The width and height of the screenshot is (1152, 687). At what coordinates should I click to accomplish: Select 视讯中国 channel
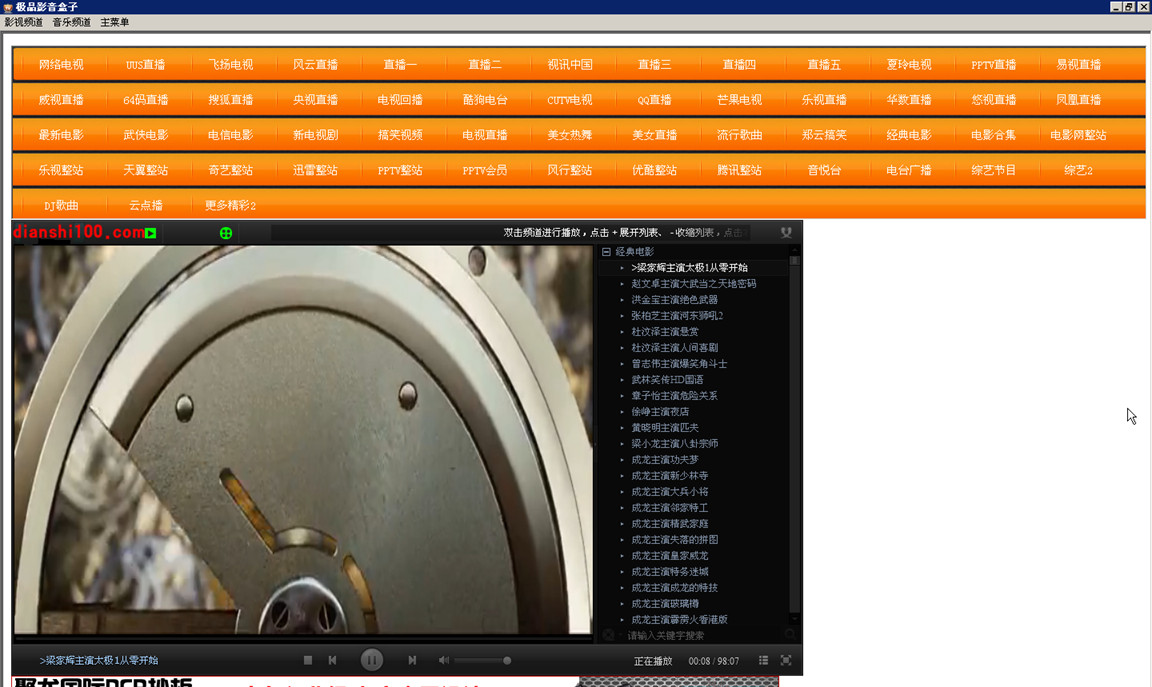pyautogui.click(x=569, y=65)
